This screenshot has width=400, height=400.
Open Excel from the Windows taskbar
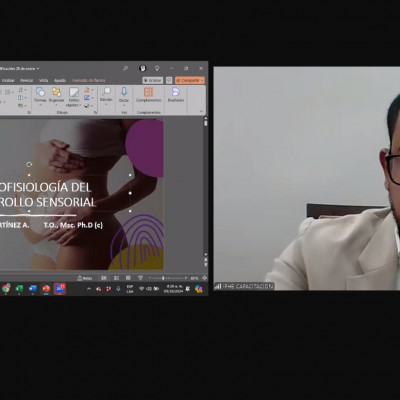point(19,289)
